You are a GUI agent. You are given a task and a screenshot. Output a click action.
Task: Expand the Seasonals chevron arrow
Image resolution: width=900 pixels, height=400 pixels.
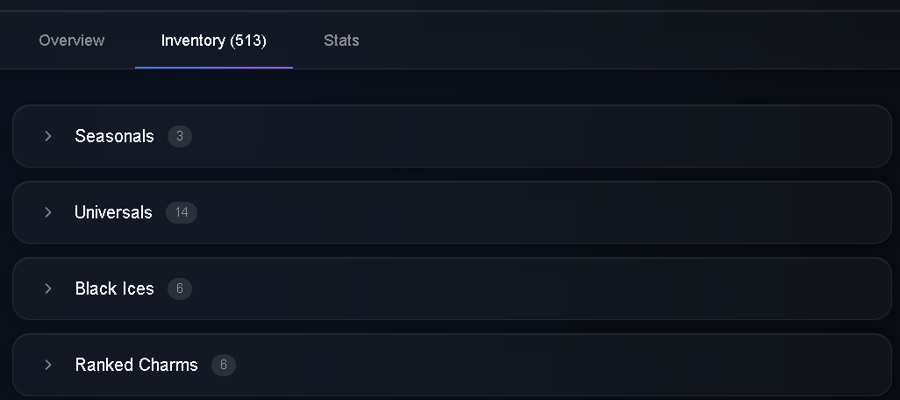[x=48, y=136]
